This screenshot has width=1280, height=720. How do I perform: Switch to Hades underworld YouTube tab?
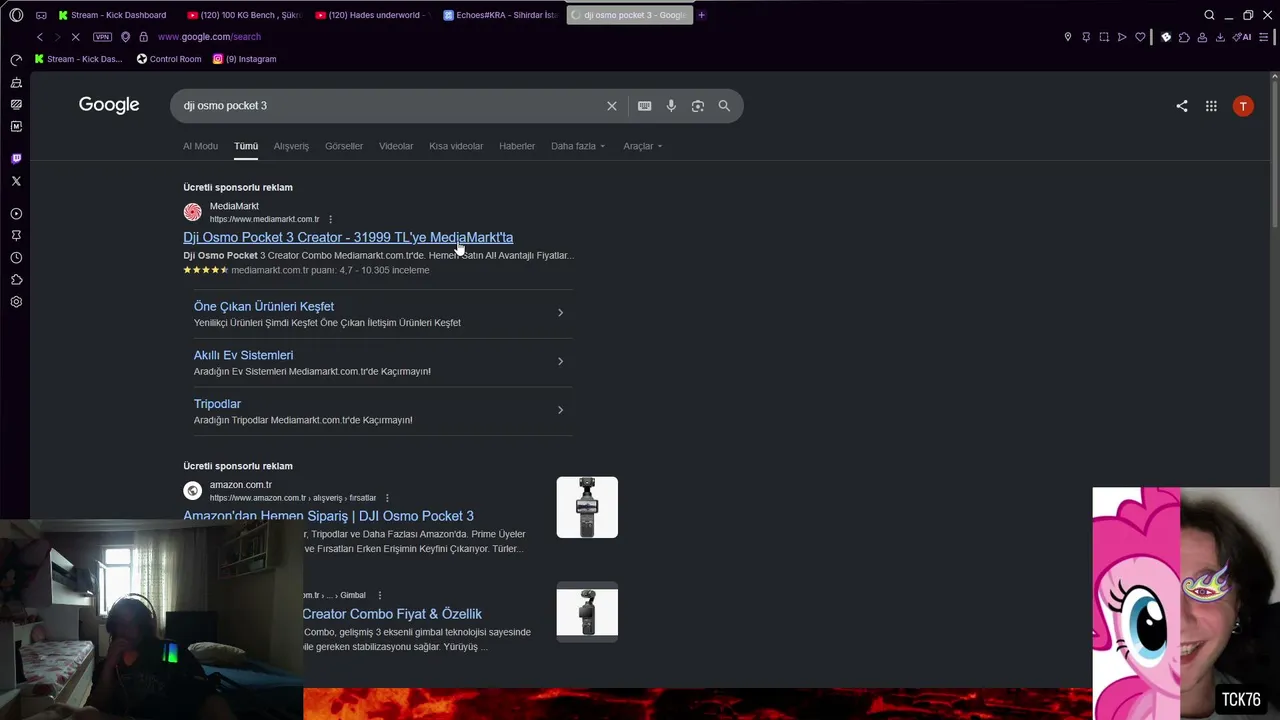371,15
